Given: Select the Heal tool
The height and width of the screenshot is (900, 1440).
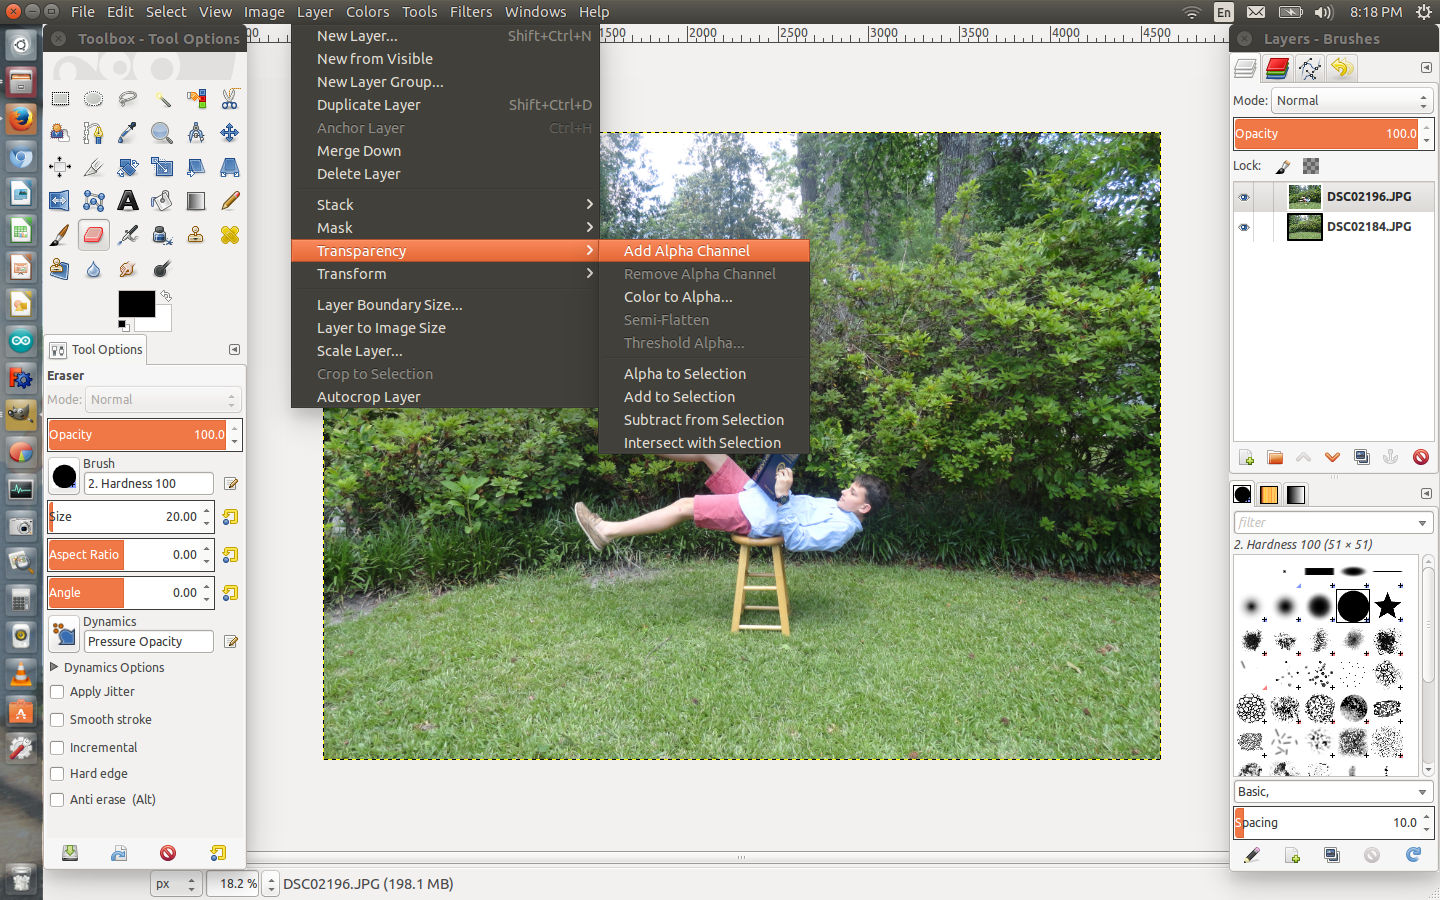Looking at the screenshot, I should (230, 235).
